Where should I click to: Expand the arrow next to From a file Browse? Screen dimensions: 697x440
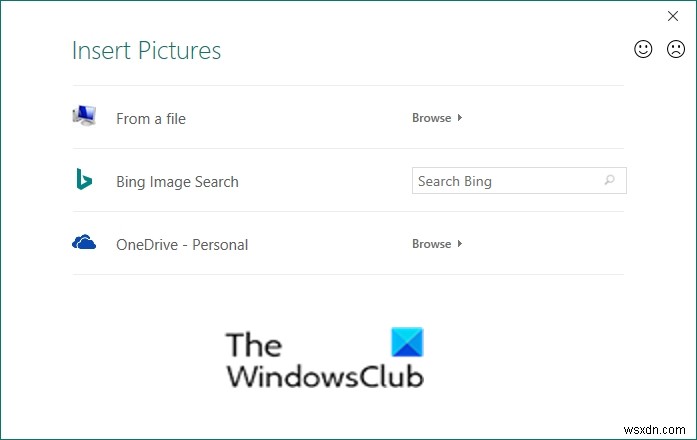(460, 118)
